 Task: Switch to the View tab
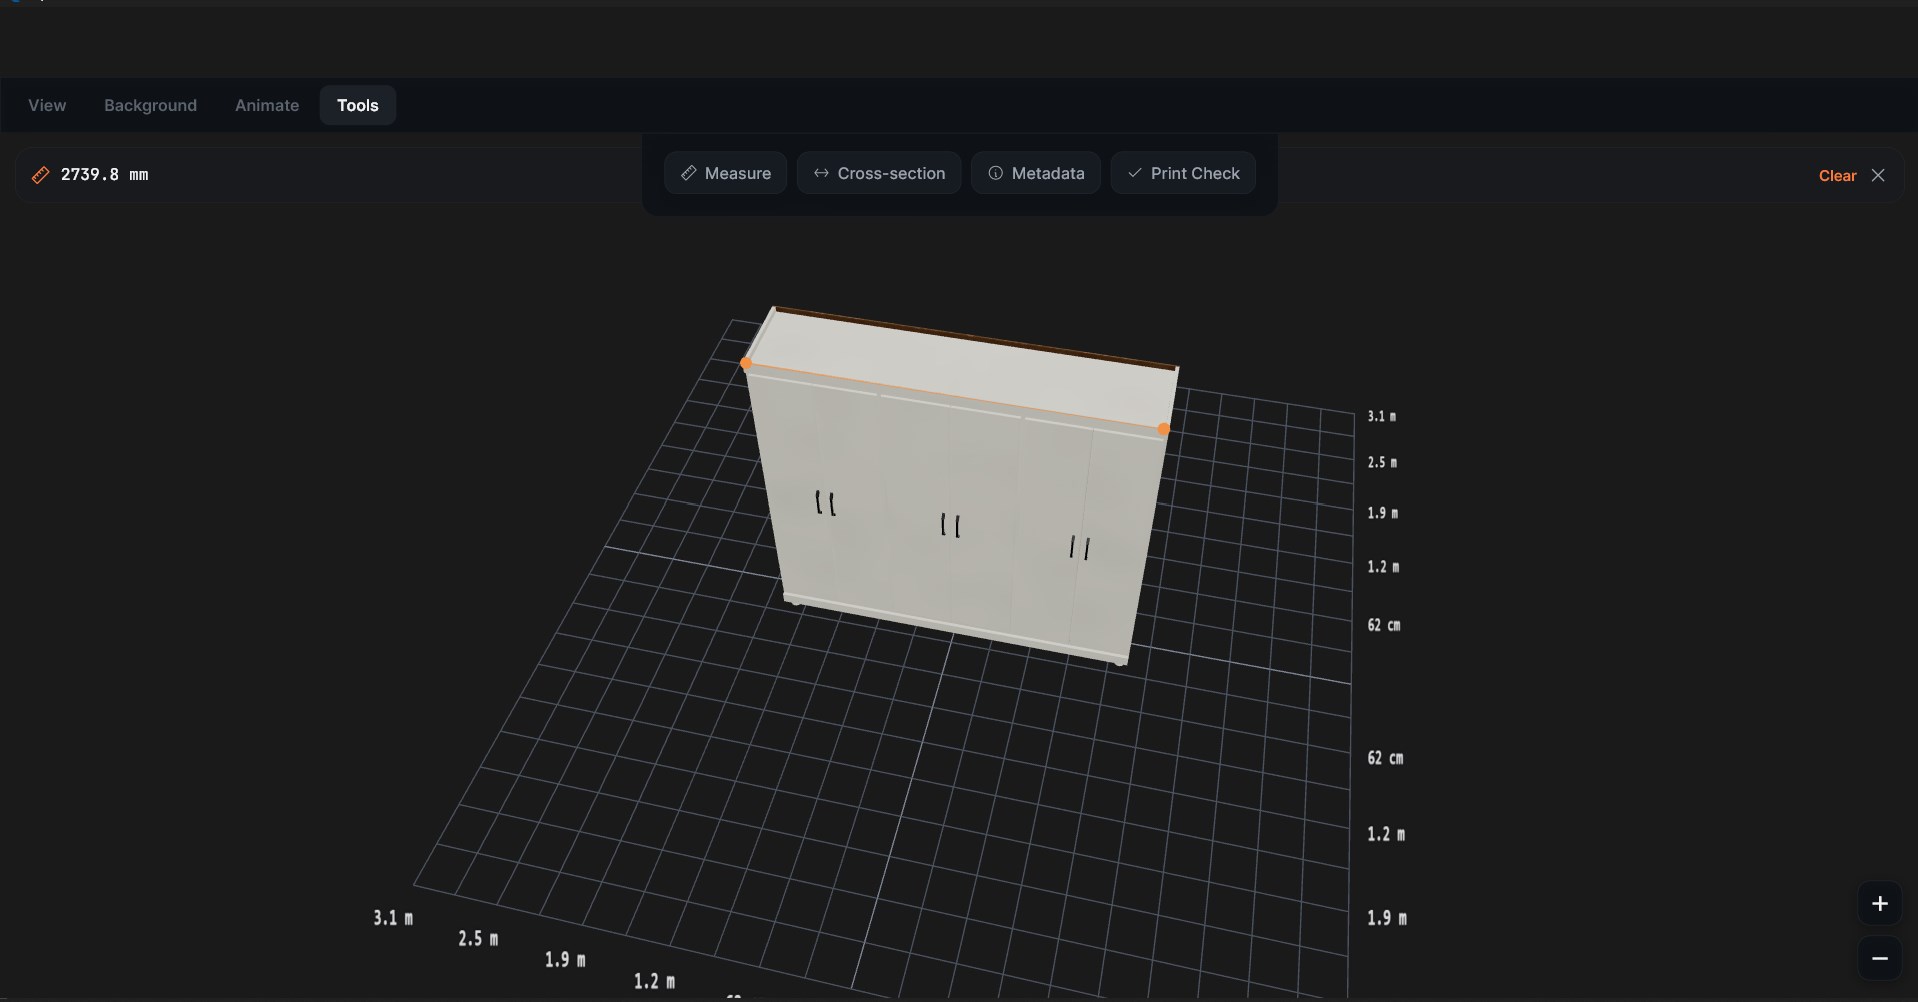(47, 105)
